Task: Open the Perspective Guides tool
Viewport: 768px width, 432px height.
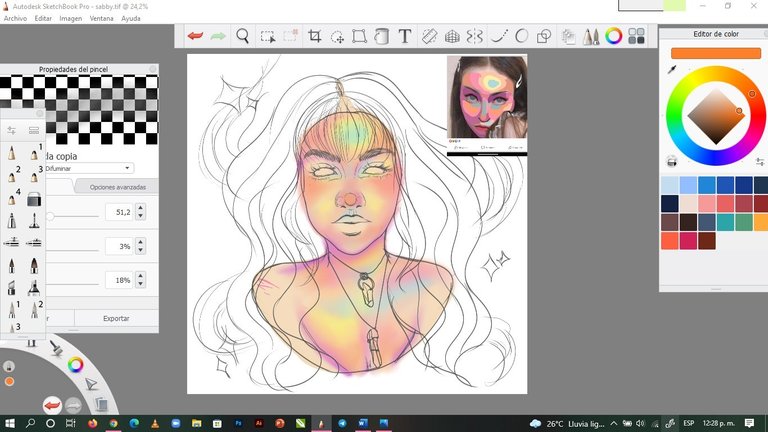Action: pyautogui.click(x=452, y=36)
